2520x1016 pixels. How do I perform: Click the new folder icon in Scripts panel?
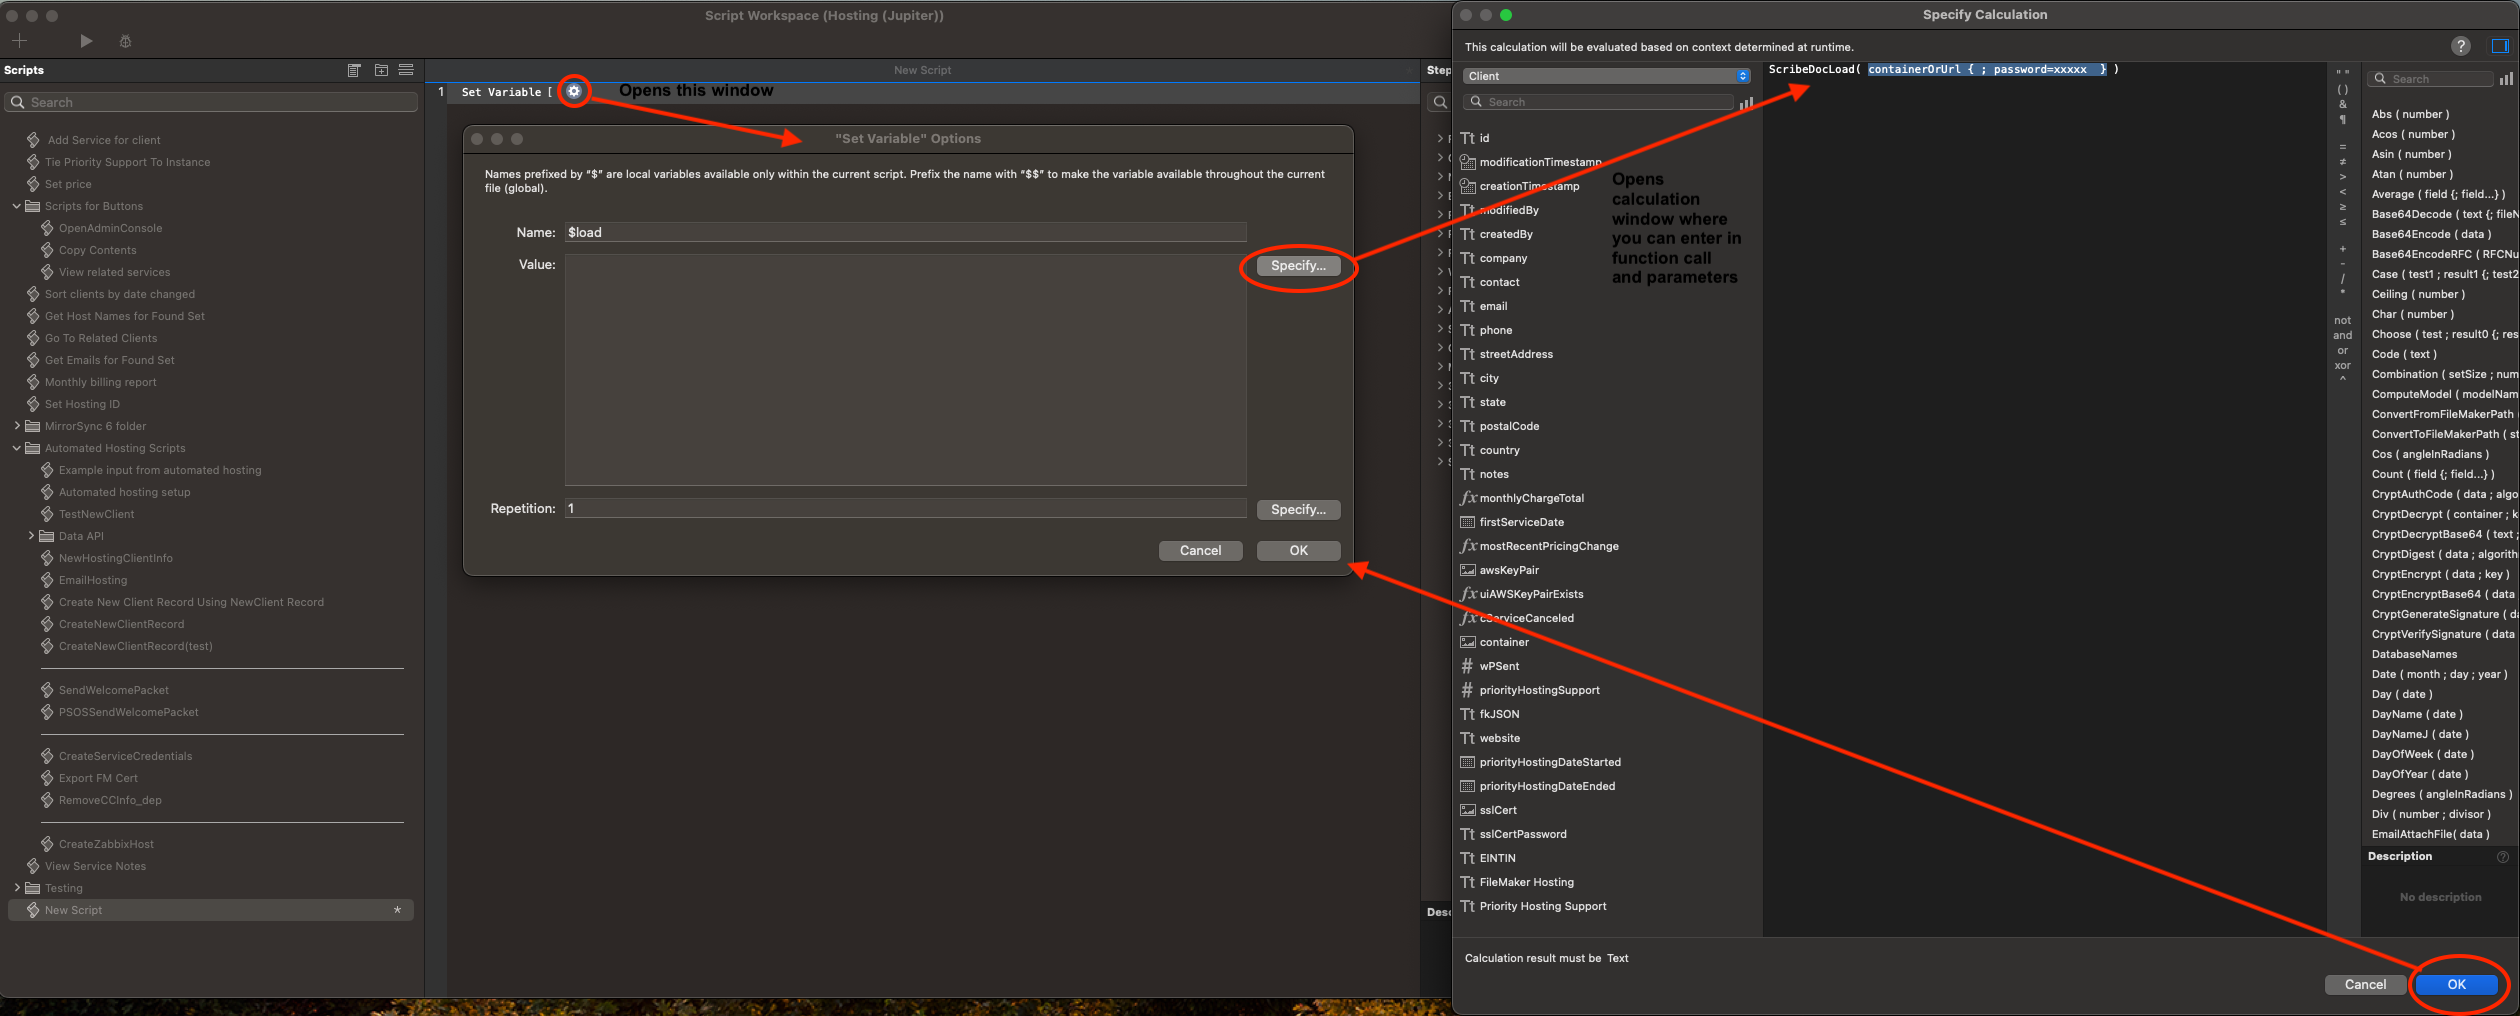click(381, 70)
